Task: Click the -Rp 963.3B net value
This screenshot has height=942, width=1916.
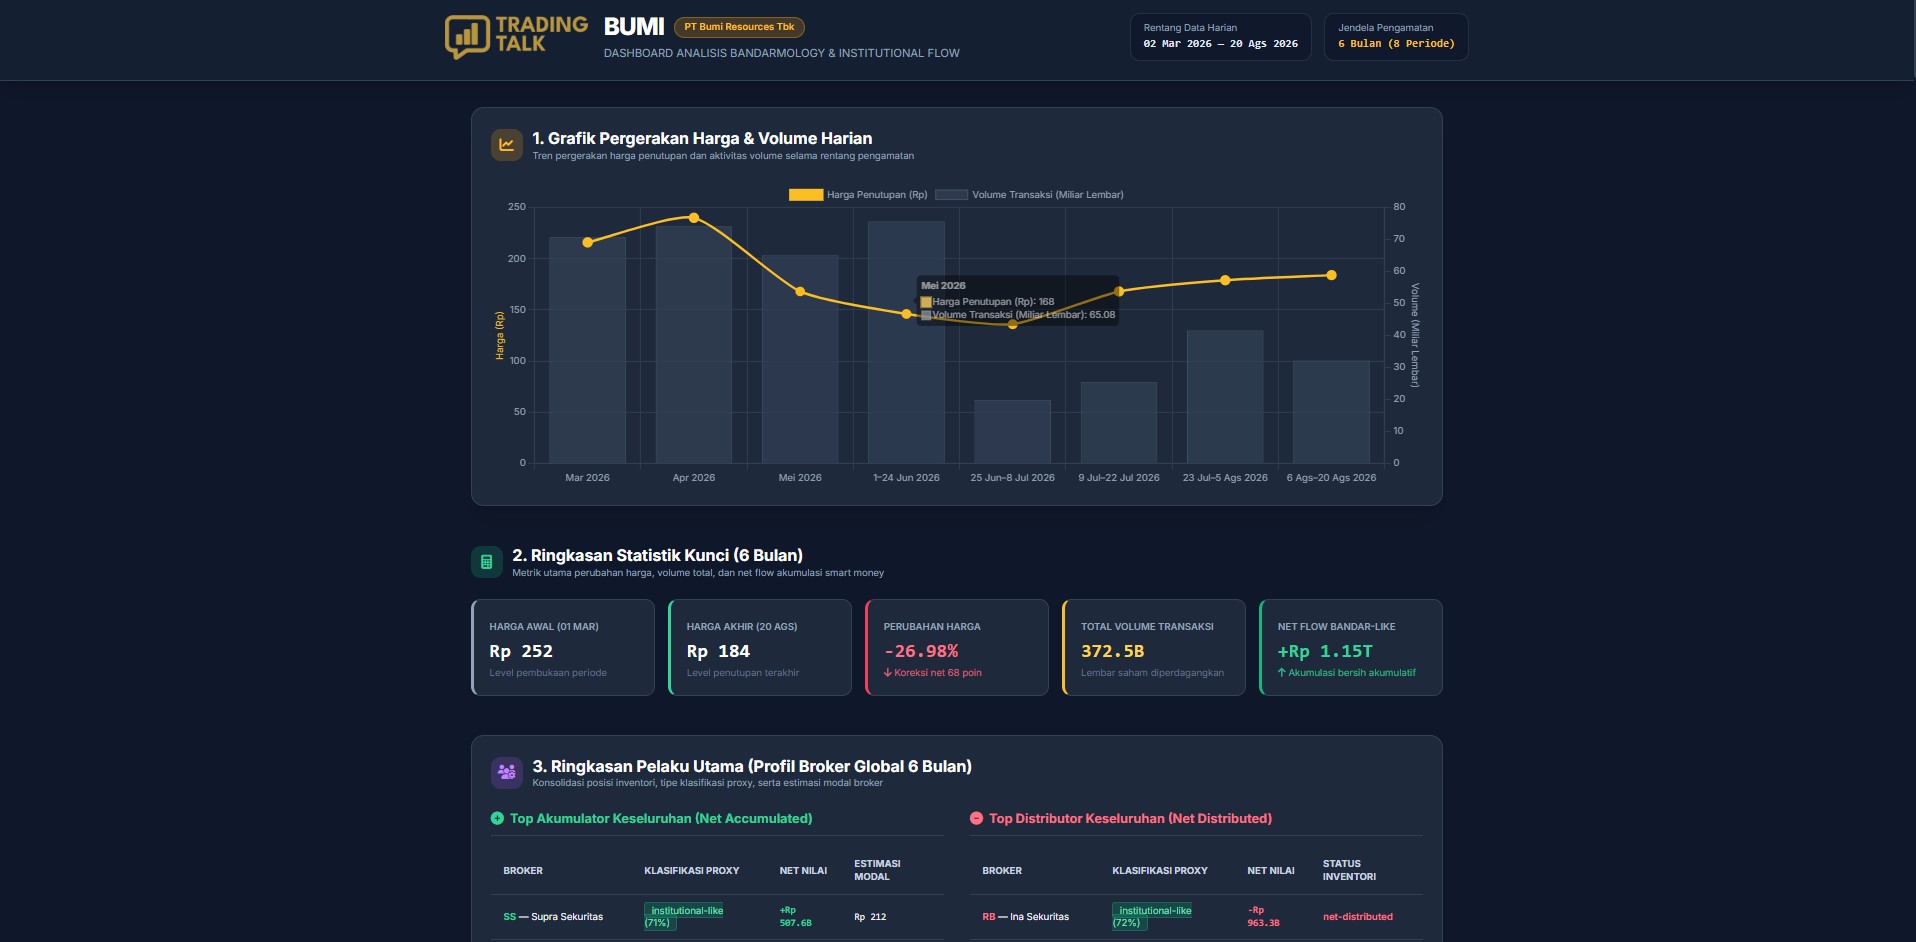Action: pos(1263,916)
